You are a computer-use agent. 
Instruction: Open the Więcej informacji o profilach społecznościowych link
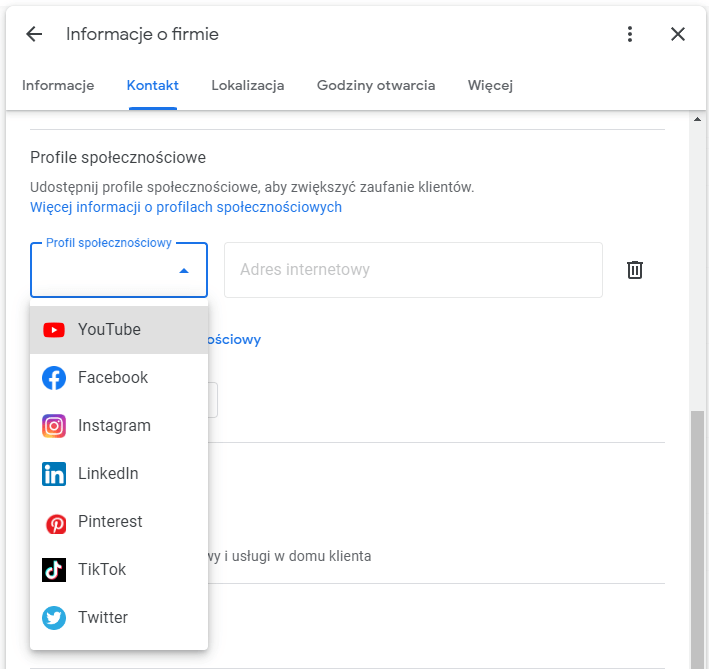[x=186, y=207]
